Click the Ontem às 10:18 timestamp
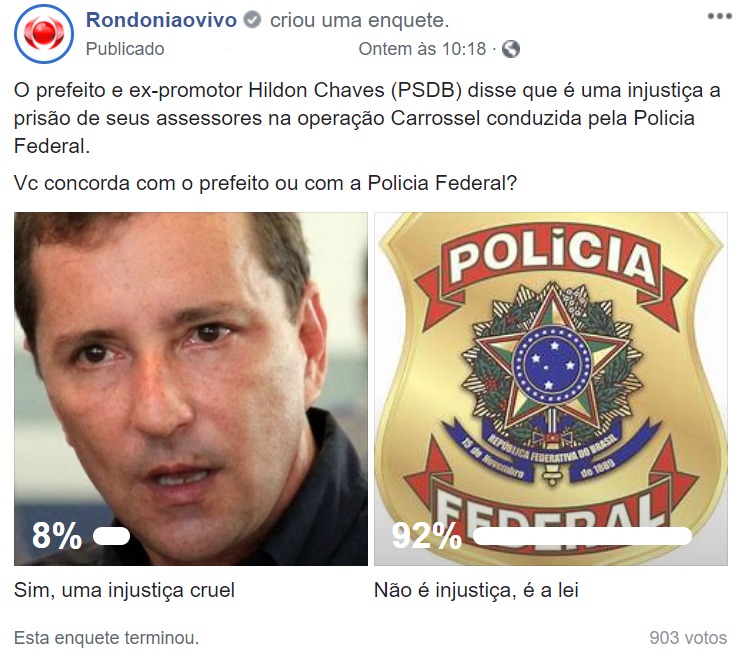743x650 pixels. (422, 49)
